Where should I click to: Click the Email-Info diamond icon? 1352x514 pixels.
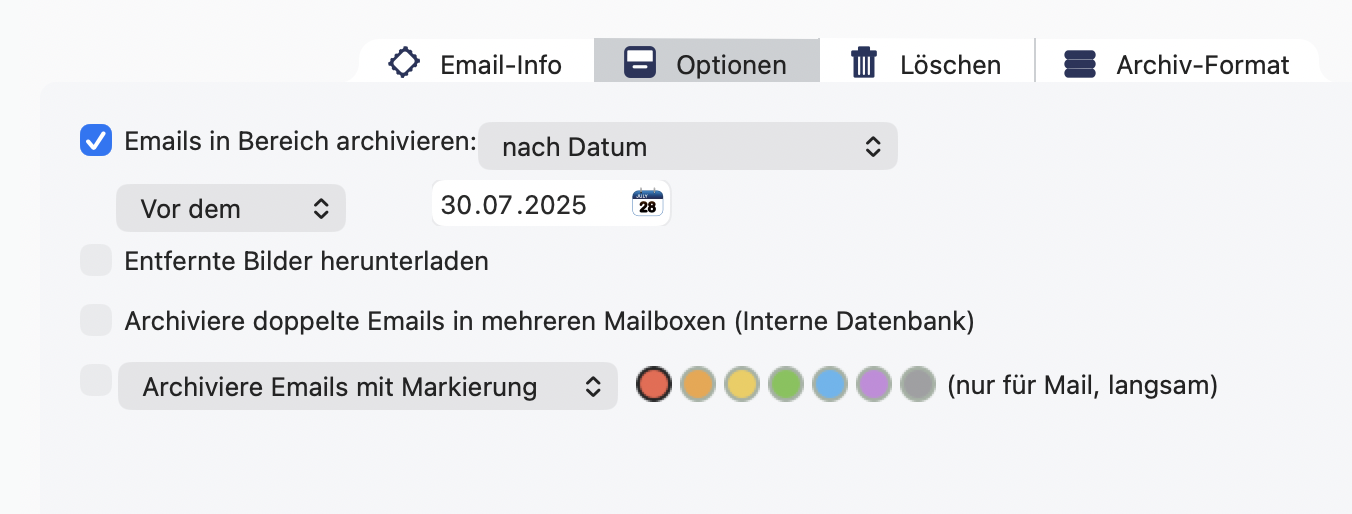click(403, 63)
